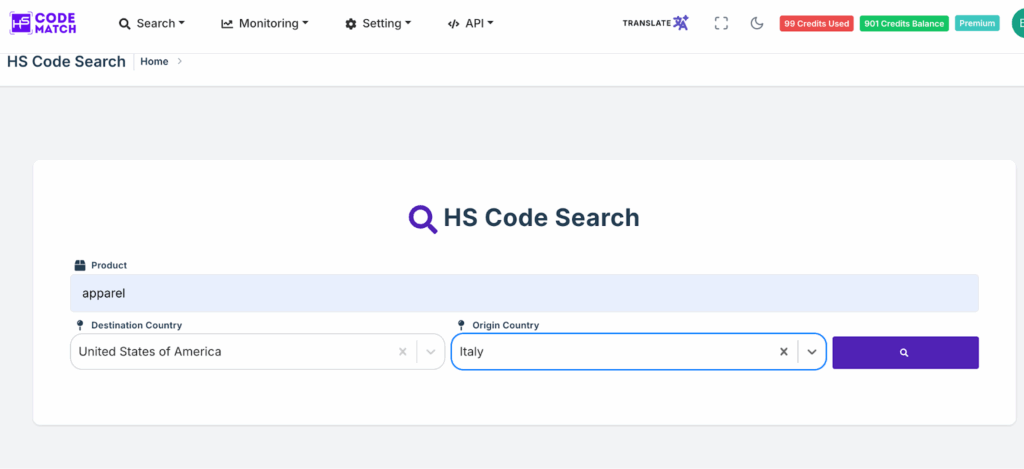
Task: Clear the Destination Country selection
Action: 403,352
